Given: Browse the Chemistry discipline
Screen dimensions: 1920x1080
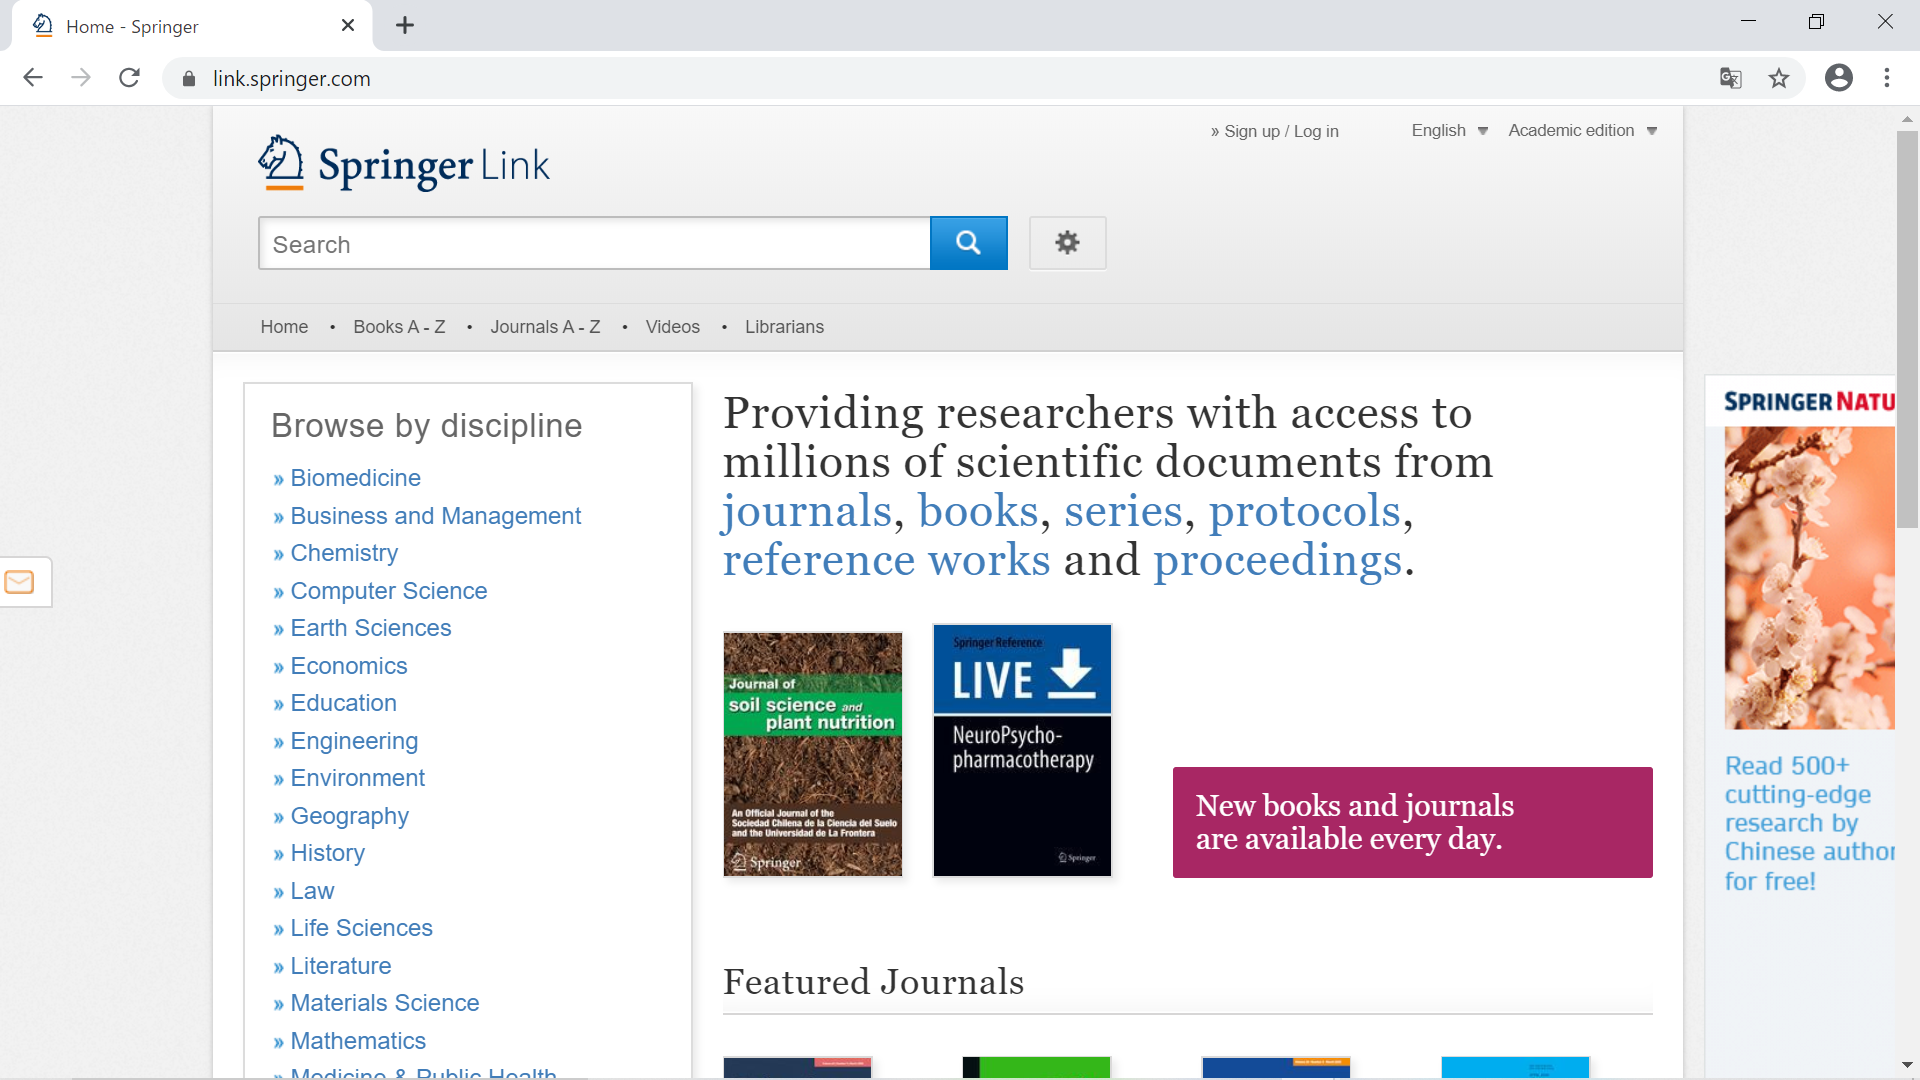Looking at the screenshot, I should click(344, 553).
